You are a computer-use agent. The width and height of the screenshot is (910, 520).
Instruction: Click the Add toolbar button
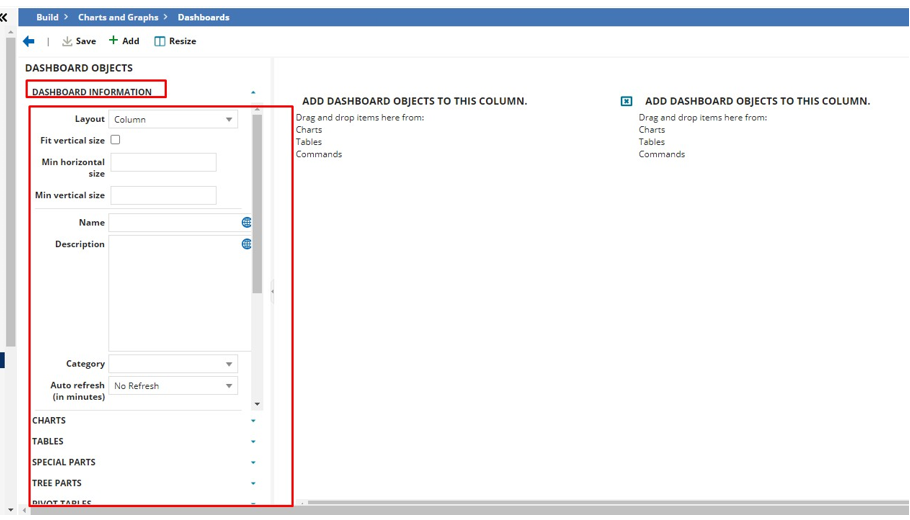pyautogui.click(x=124, y=41)
